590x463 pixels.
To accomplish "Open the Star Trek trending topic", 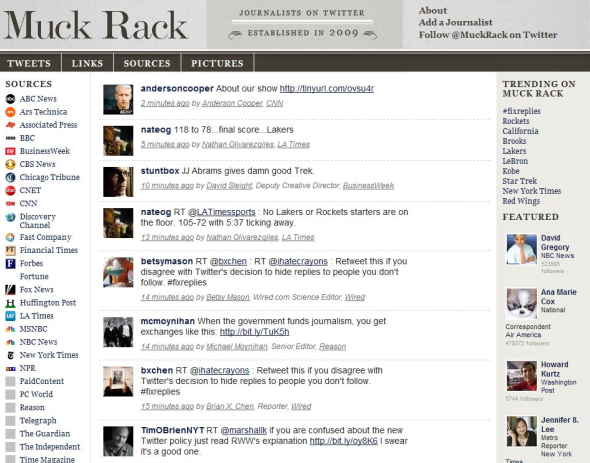I will click(520, 181).
